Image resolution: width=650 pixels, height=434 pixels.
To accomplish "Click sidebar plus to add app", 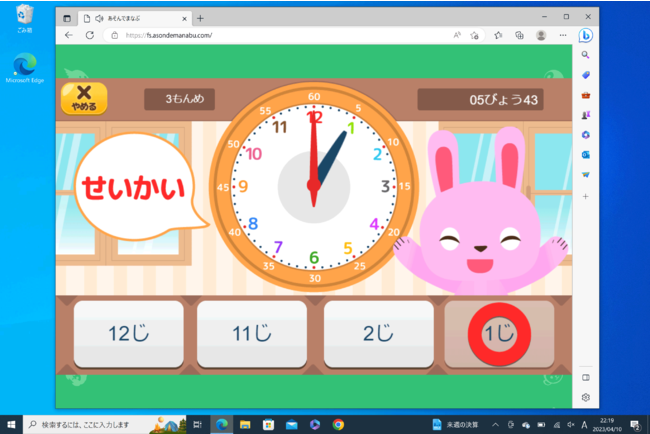I will tap(585, 196).
